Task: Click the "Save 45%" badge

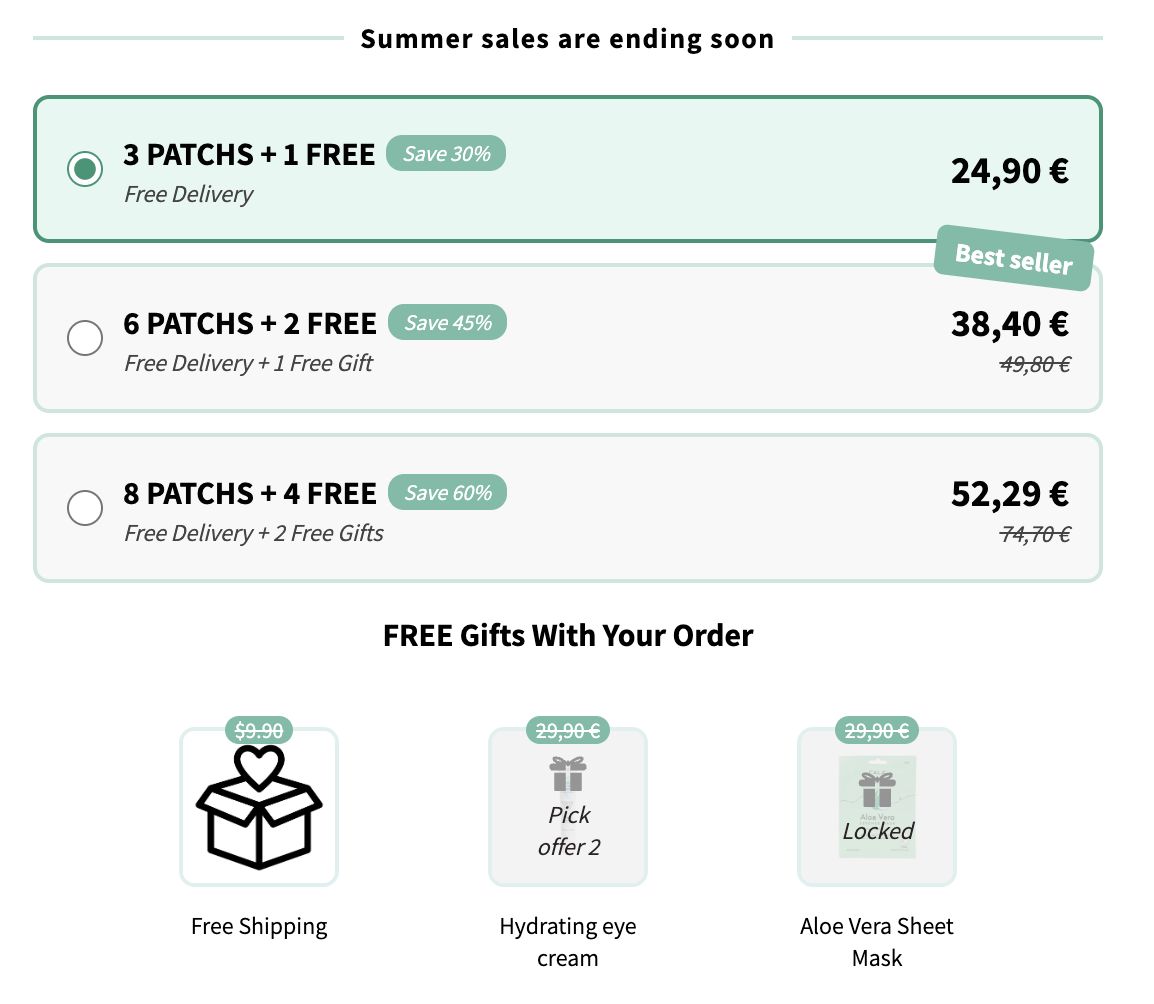Action: tap(447, 322)
